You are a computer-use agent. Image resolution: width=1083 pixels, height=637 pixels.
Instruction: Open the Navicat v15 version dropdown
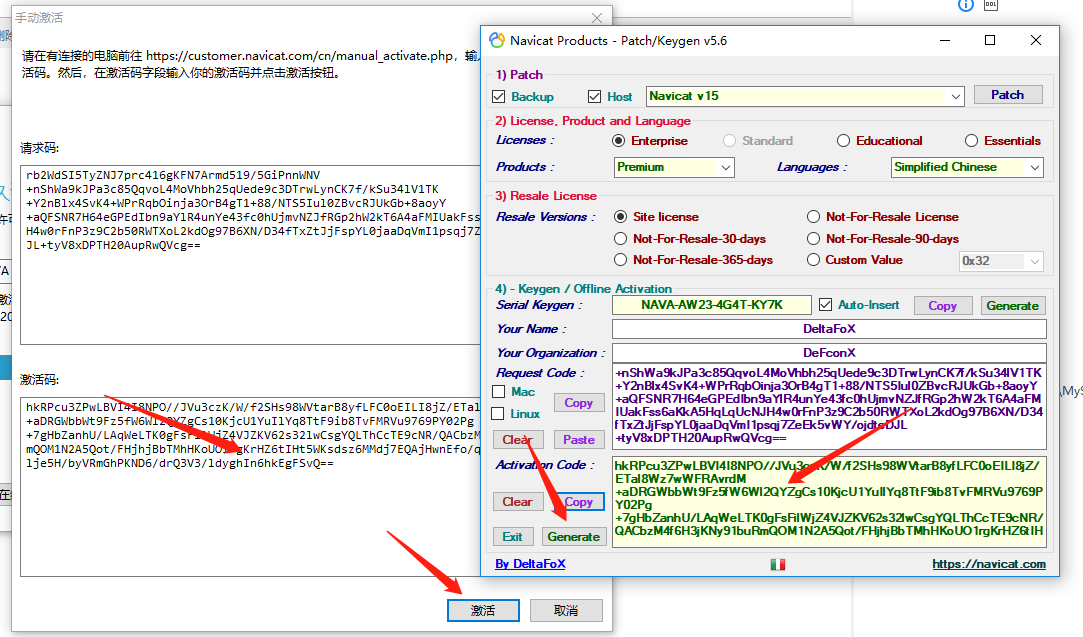[x=805, y=96]
